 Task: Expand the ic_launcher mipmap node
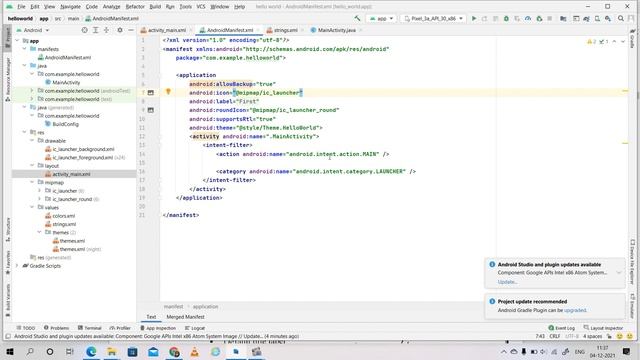pyautogui.click(x=40, y=191)
